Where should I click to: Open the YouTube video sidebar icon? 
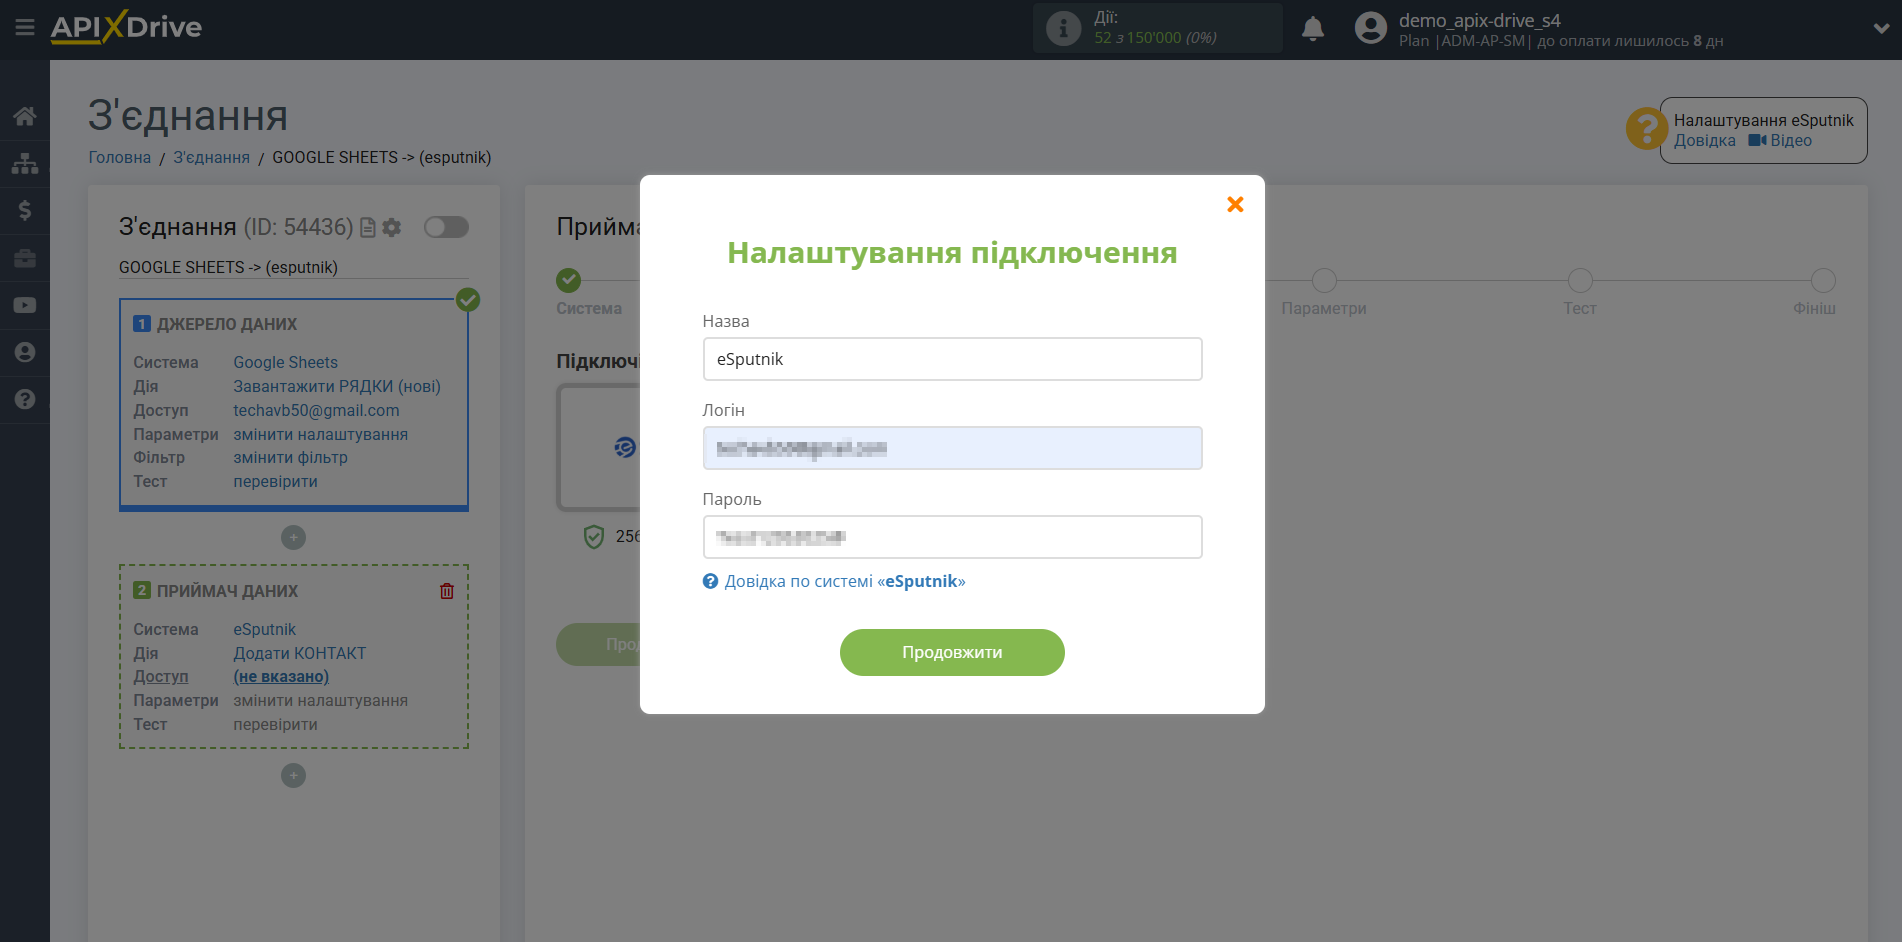pyautogui.click(x=25, y=305)
